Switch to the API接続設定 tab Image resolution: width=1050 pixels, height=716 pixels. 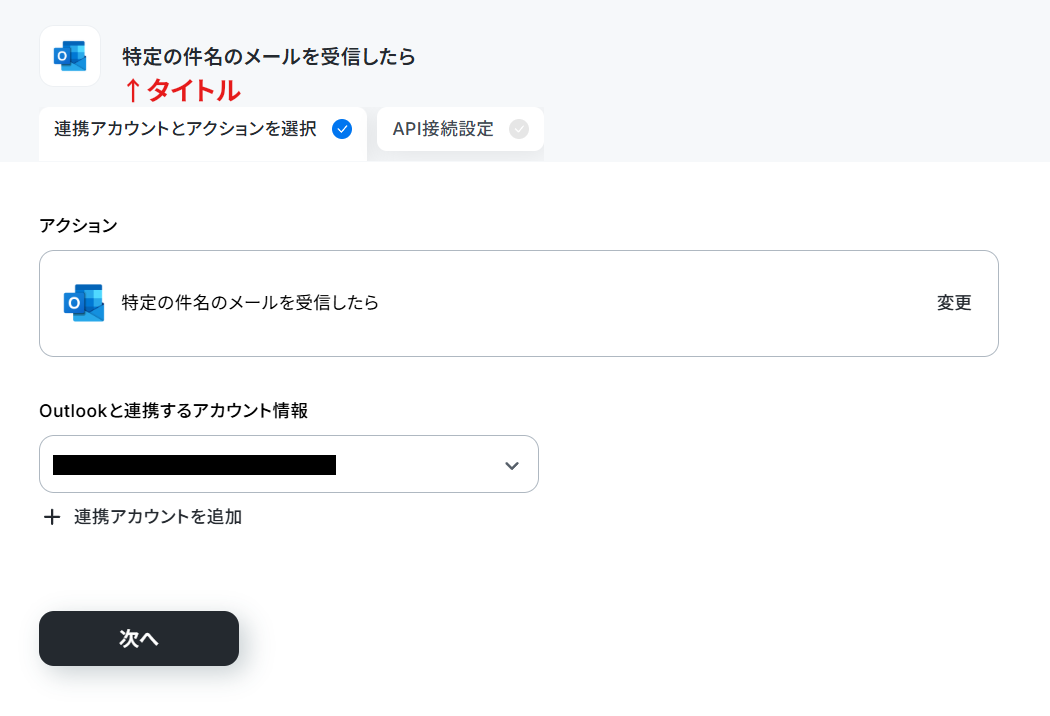coord(460,129)
